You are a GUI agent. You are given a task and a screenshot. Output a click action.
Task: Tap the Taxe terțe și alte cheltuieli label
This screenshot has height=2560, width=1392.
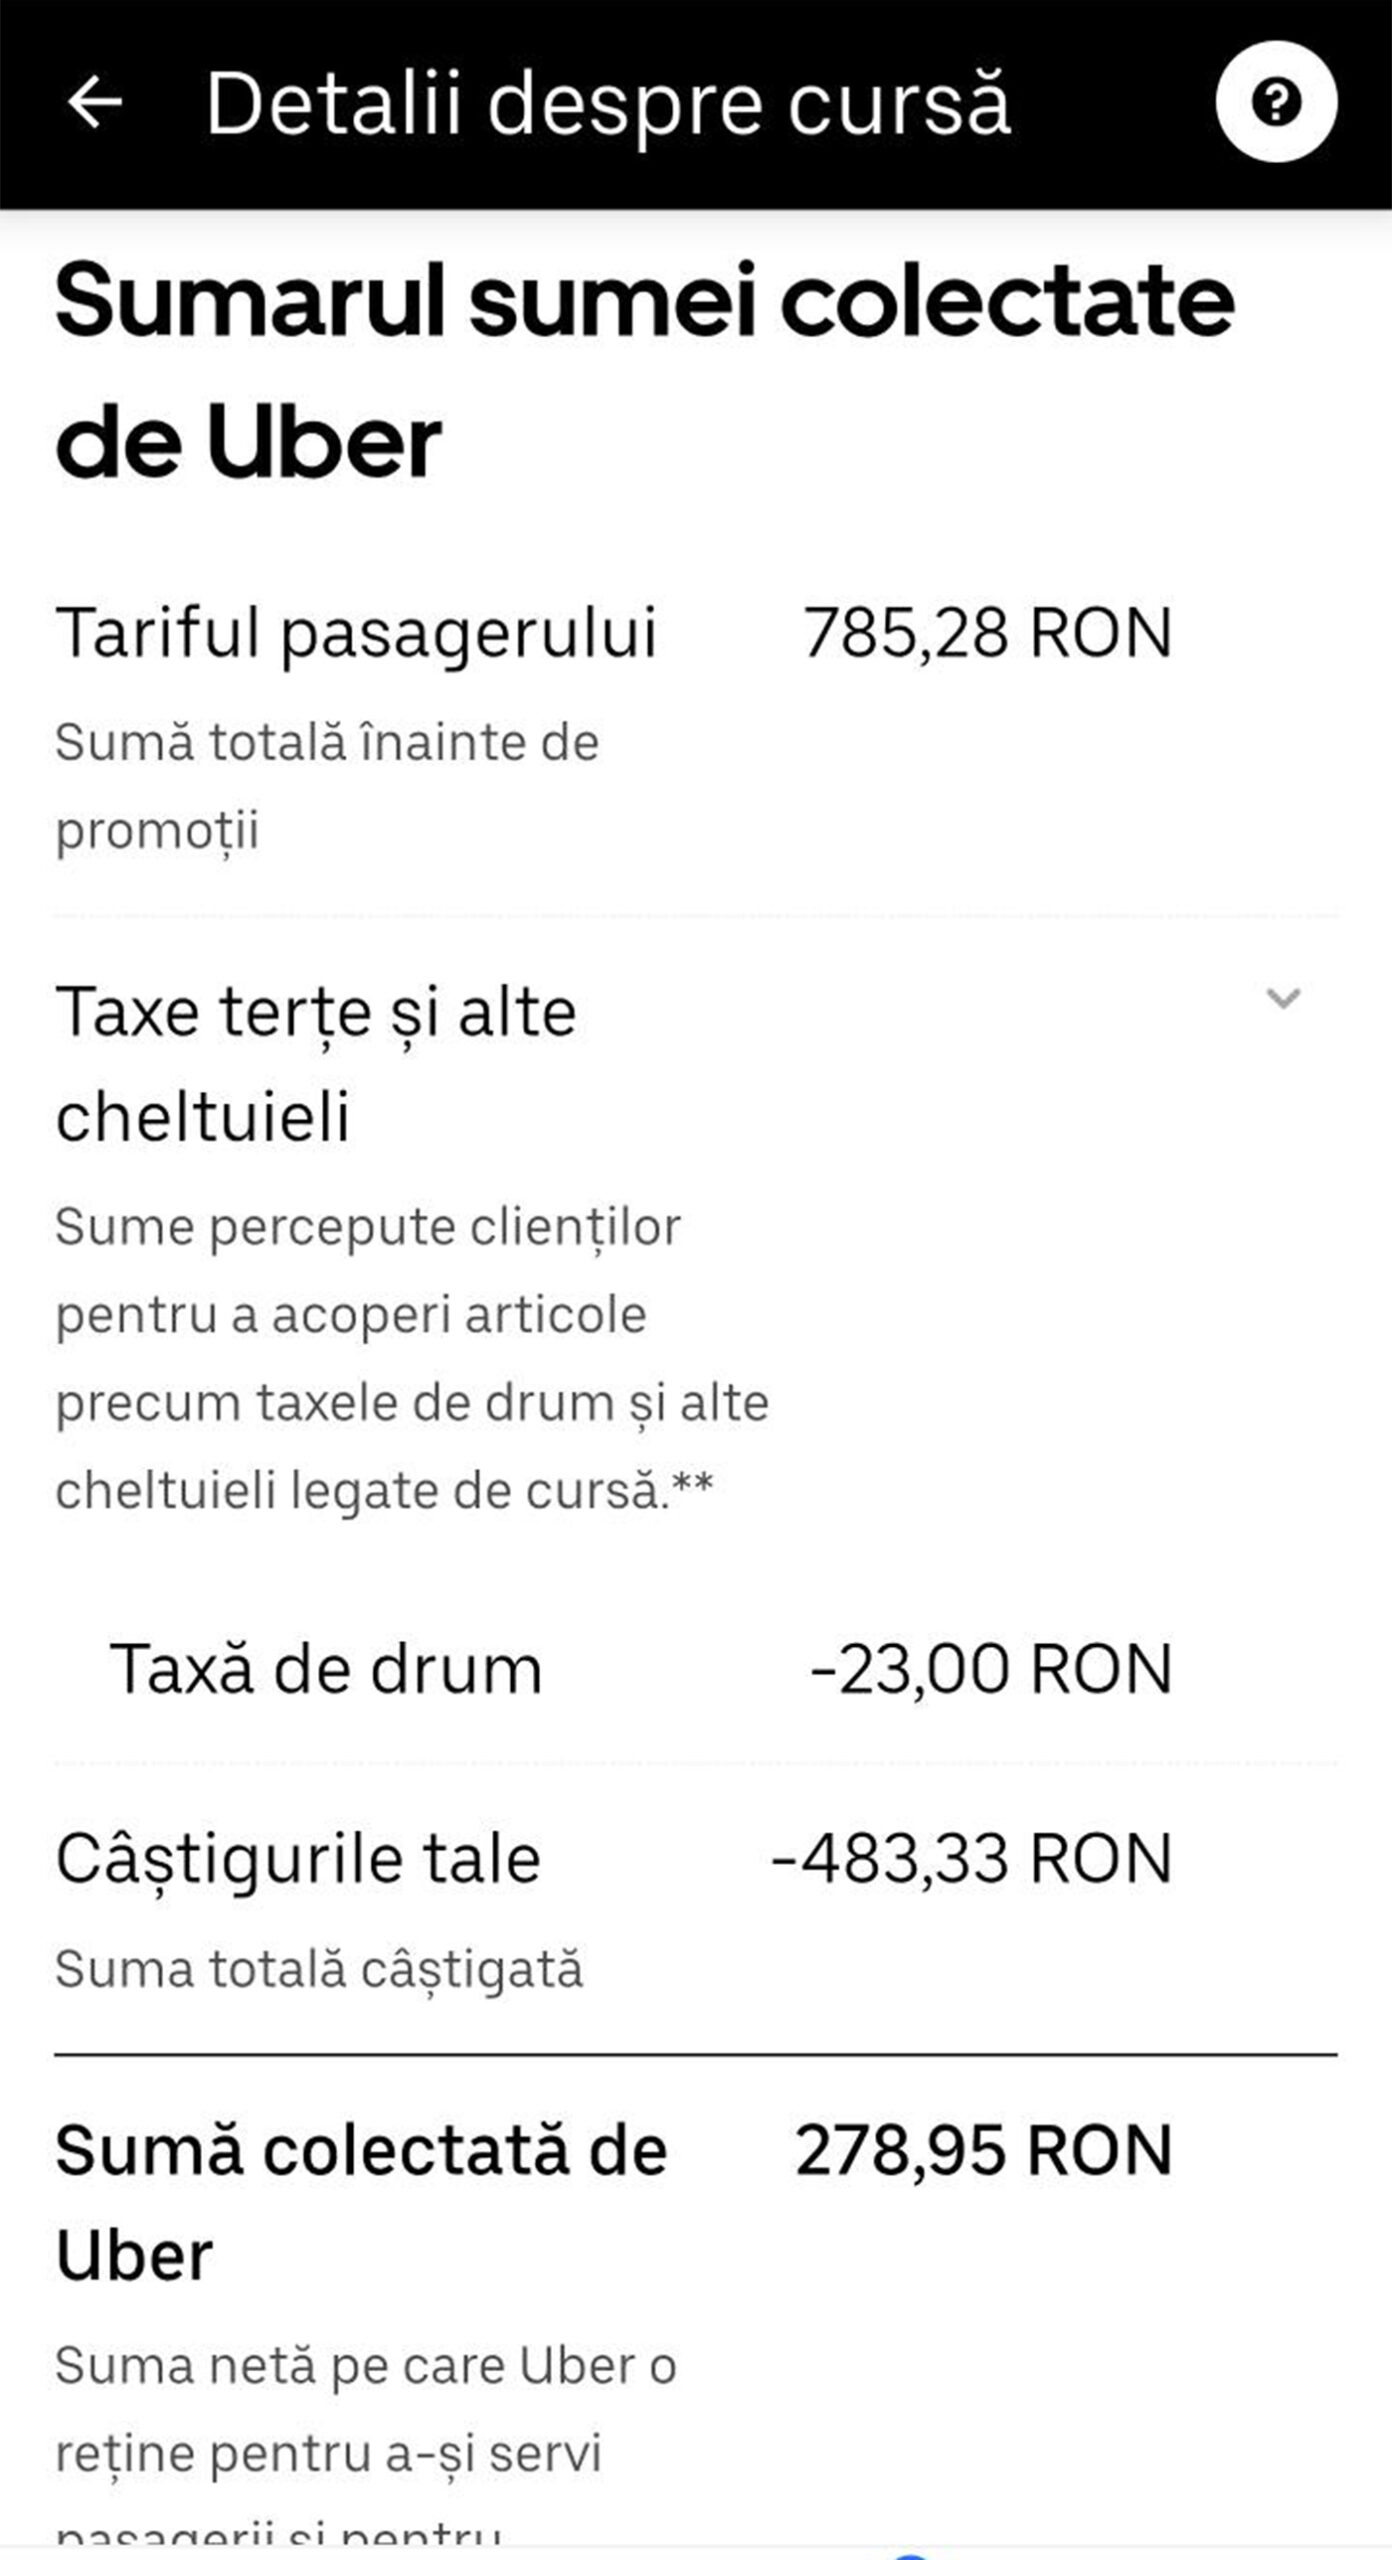point(316,1064)
